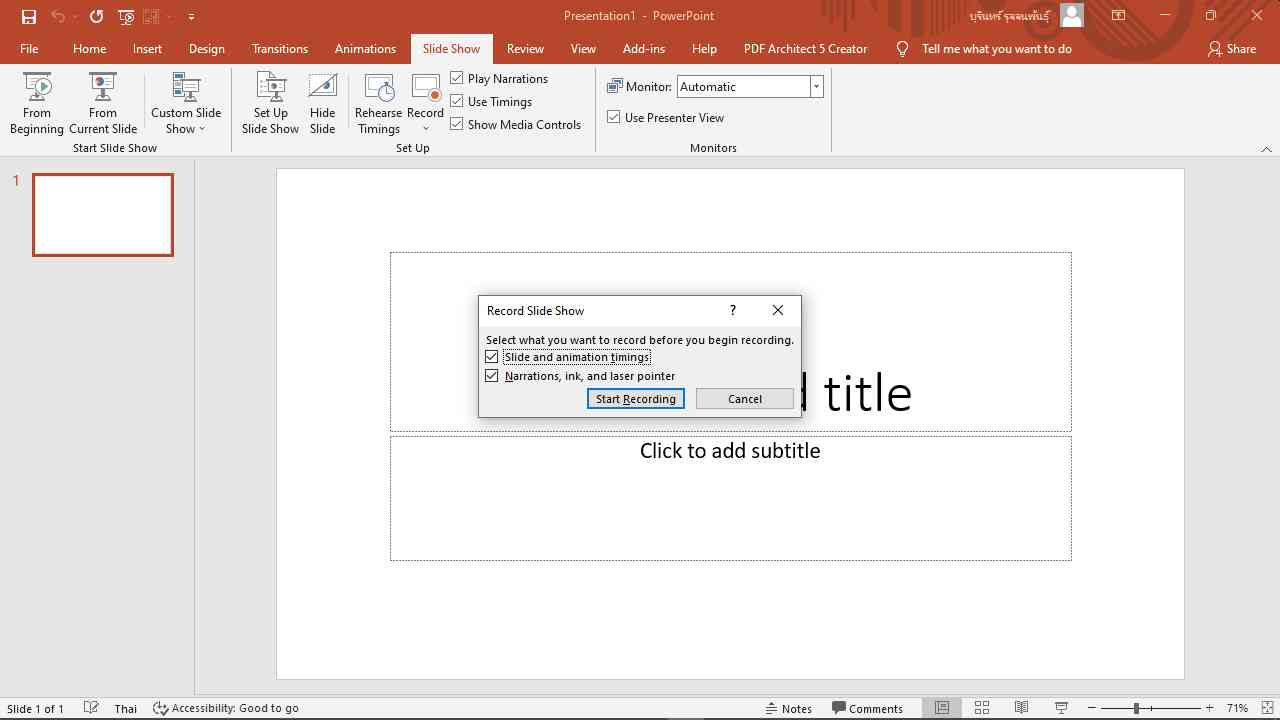Toggle Narrations, ink, and laser pointer
This screenshot has width=1280, height=720.
pos(492,376)
